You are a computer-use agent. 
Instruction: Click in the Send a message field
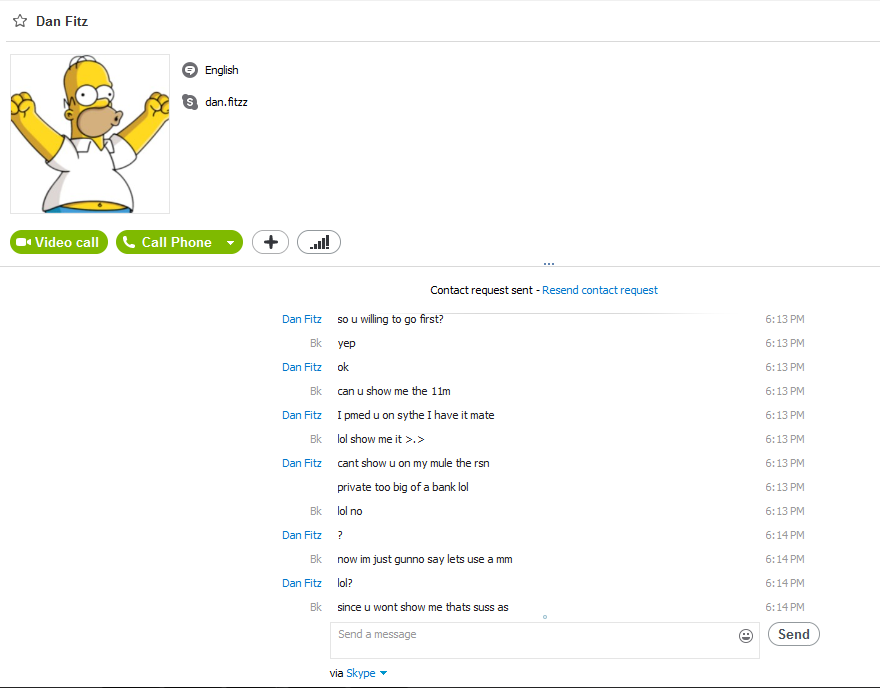tap(544, 640)
